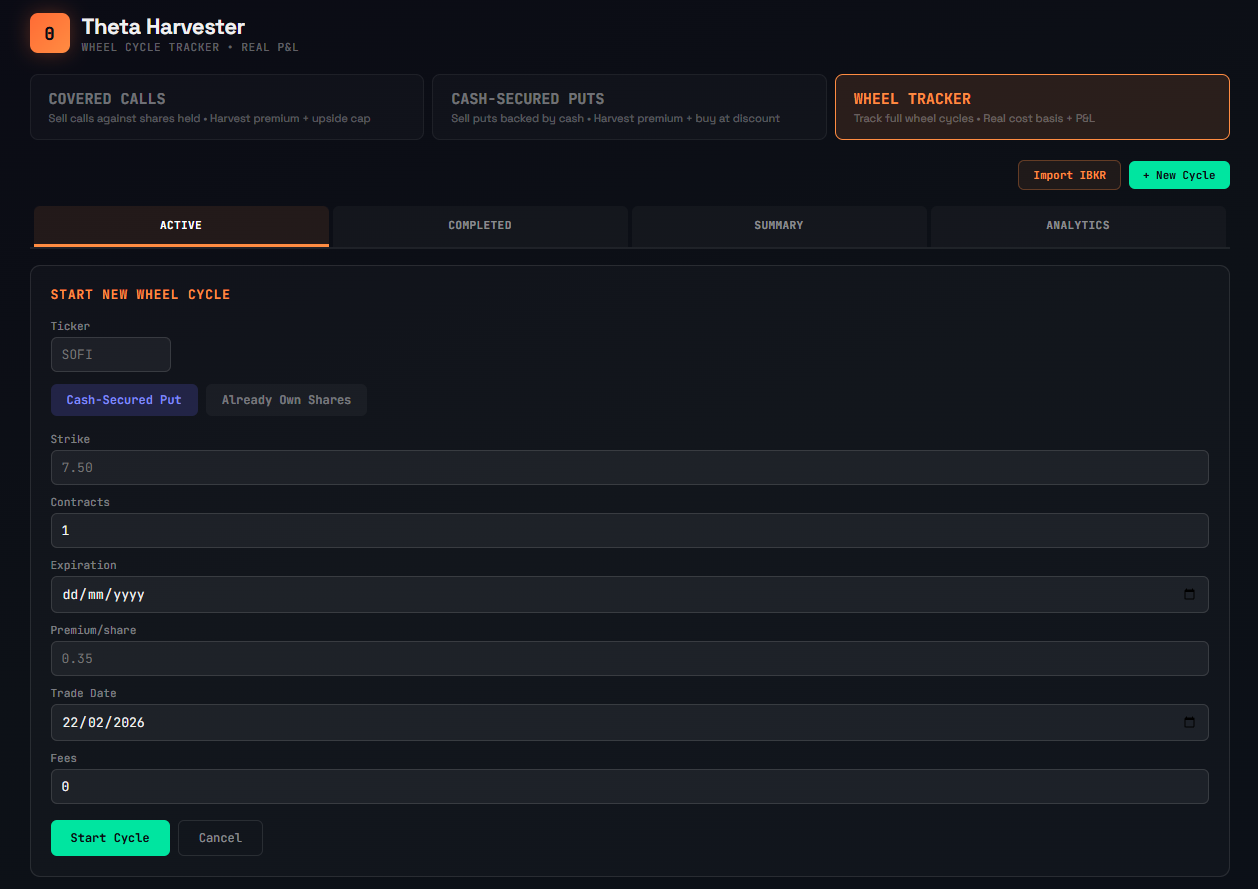This screenshot has width=1258, height=889.
Task: Open the Expiration calendar picker icon
Action: coord(1190,594)
